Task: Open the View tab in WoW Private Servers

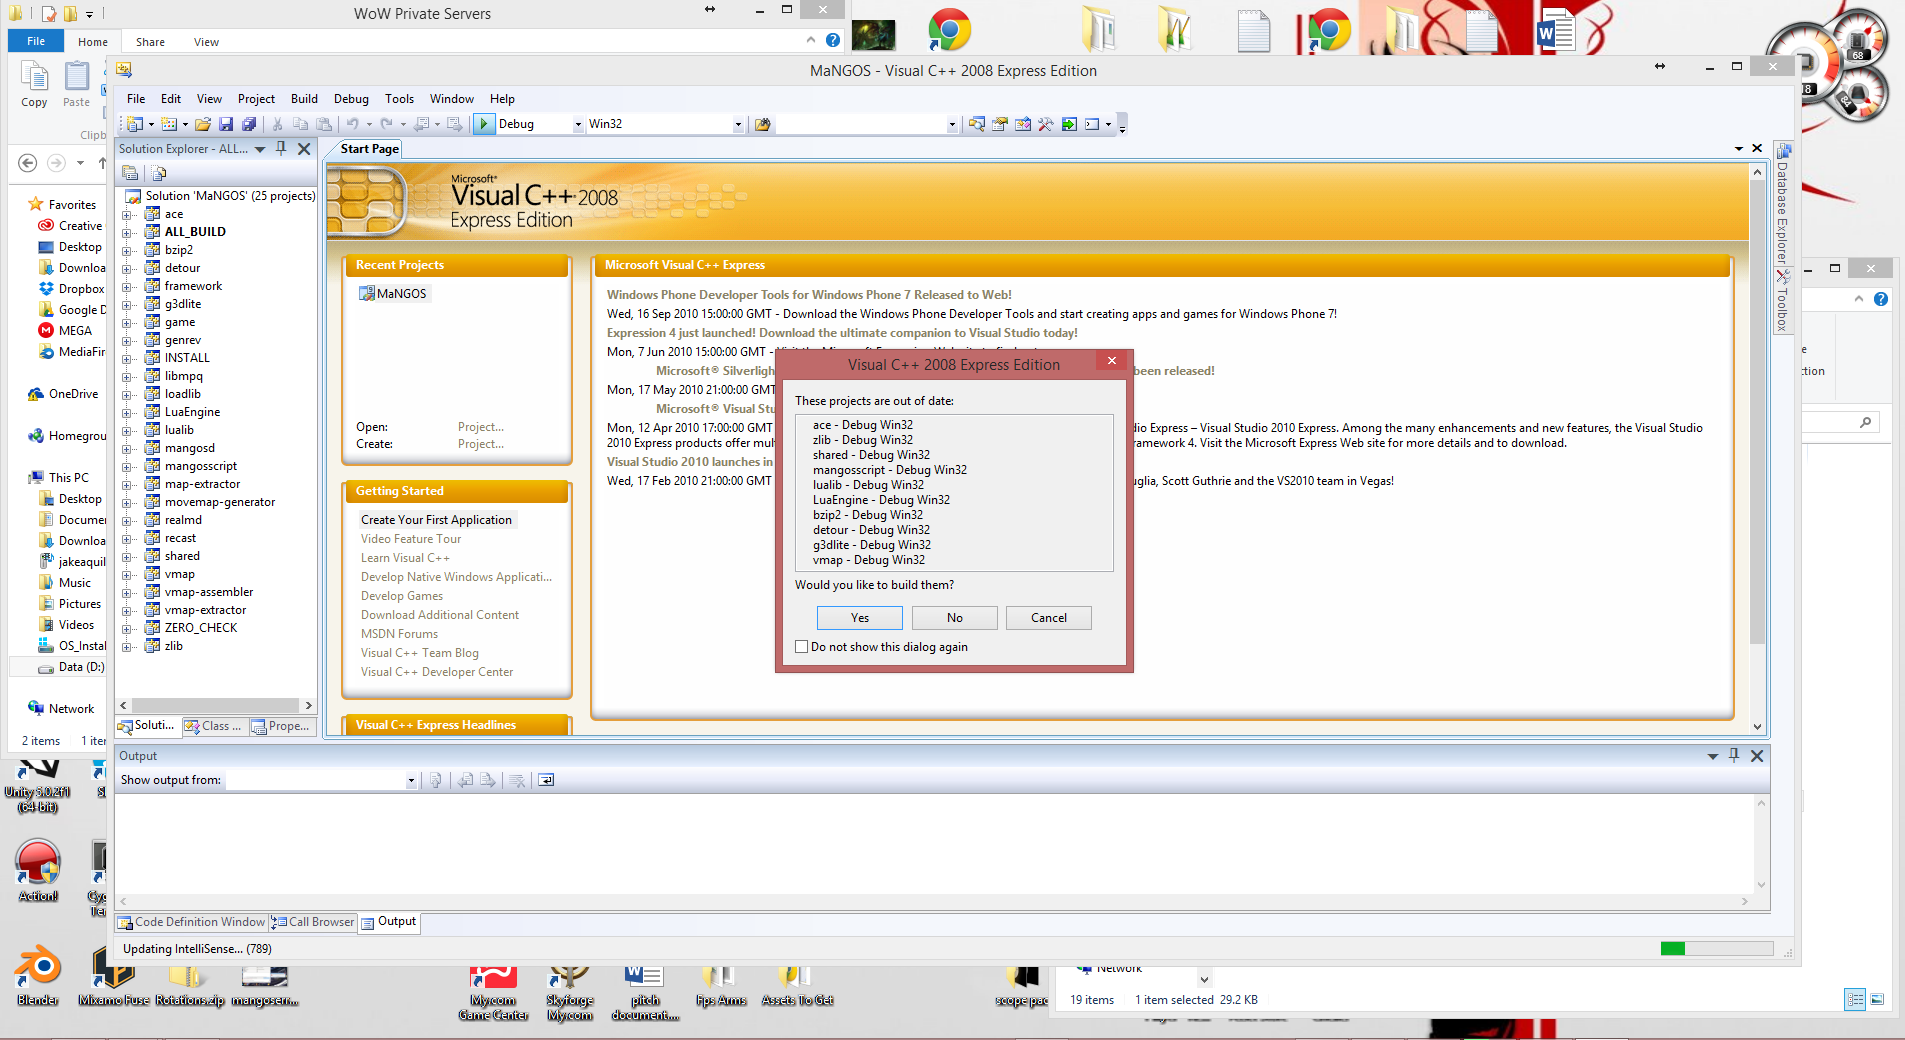Action: click(206, 42)
